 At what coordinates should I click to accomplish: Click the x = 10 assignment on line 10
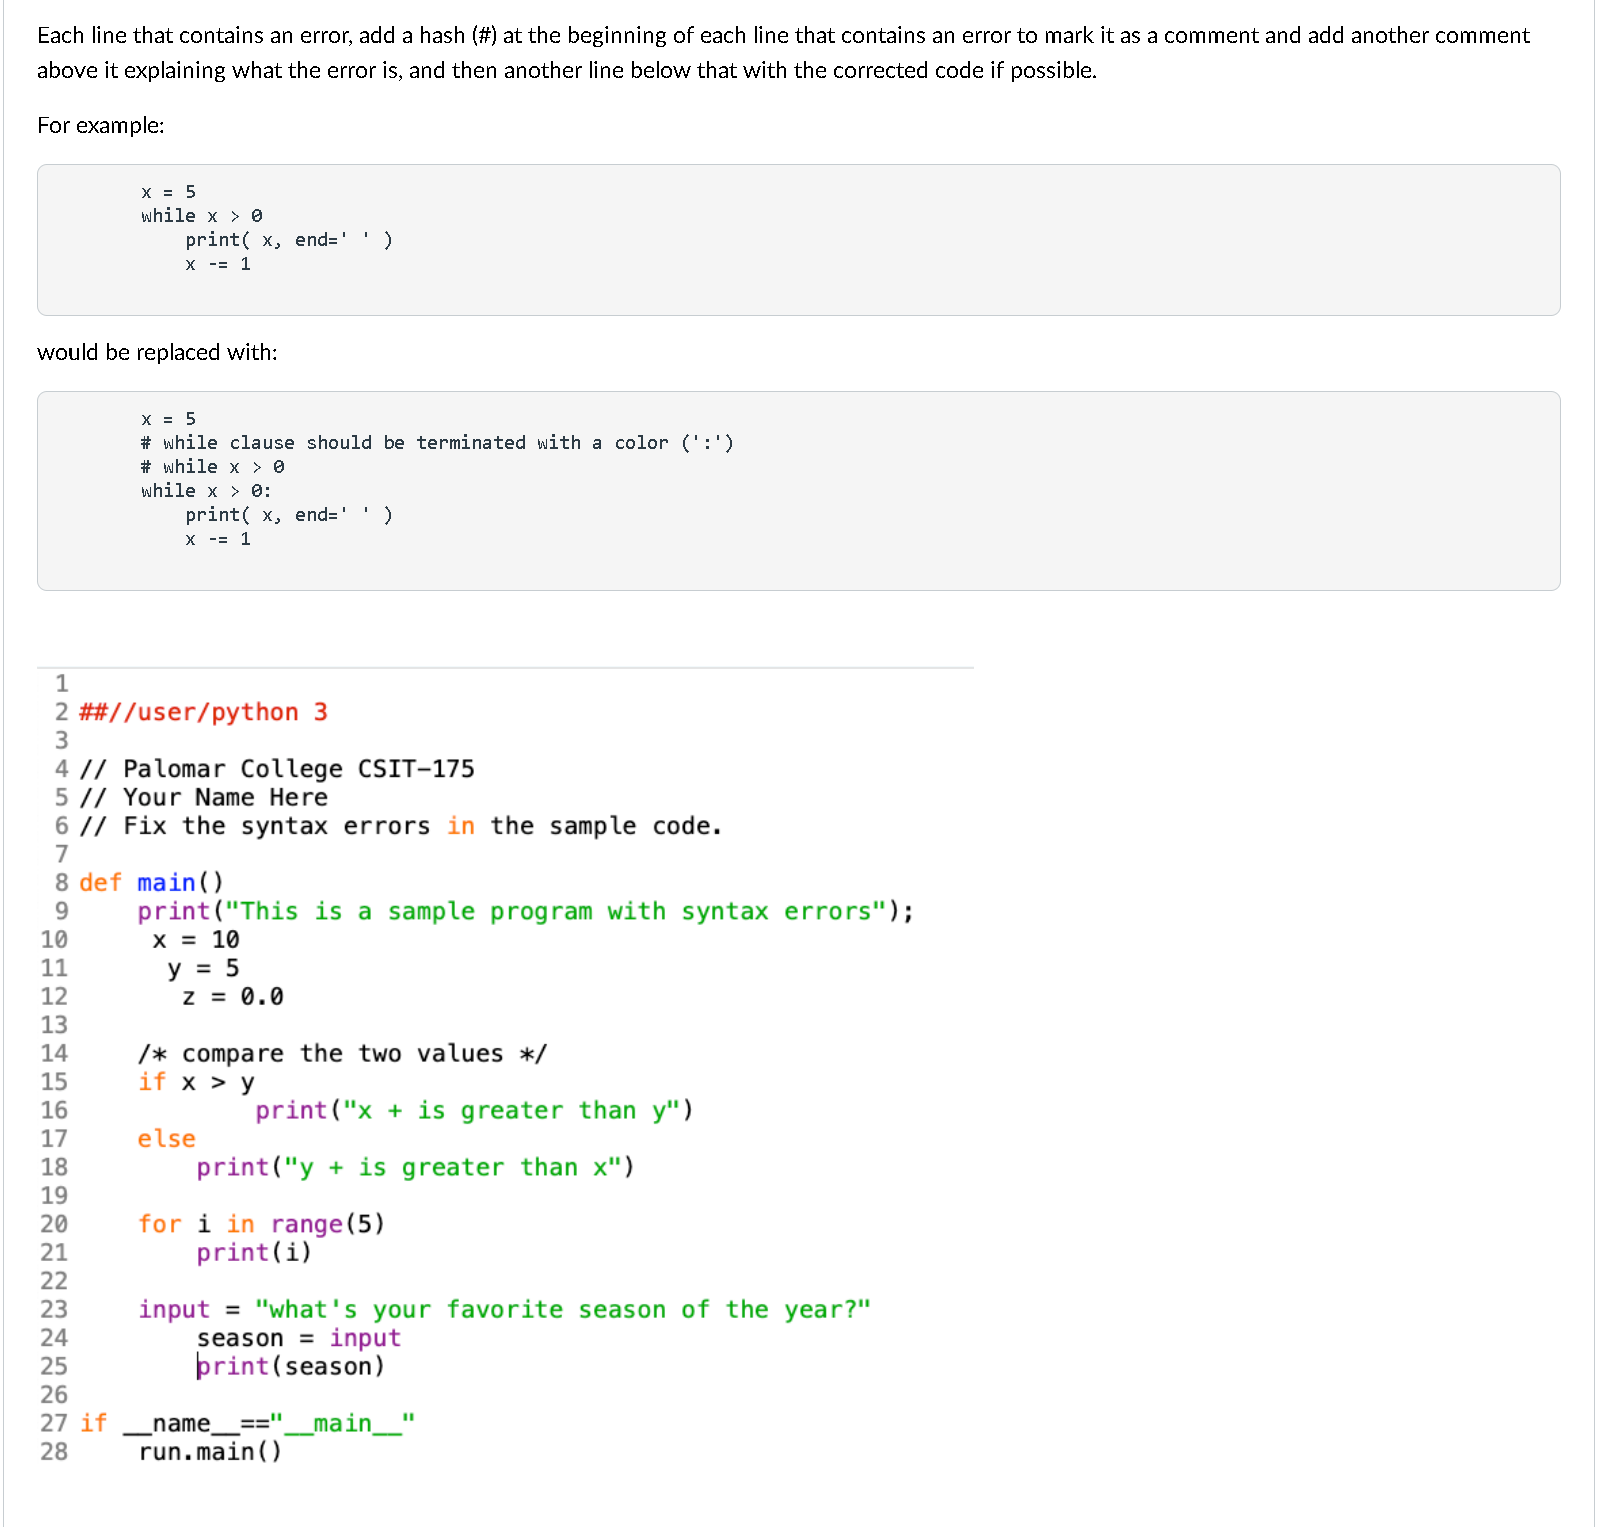pyautogui.click(x=197, y=939)
